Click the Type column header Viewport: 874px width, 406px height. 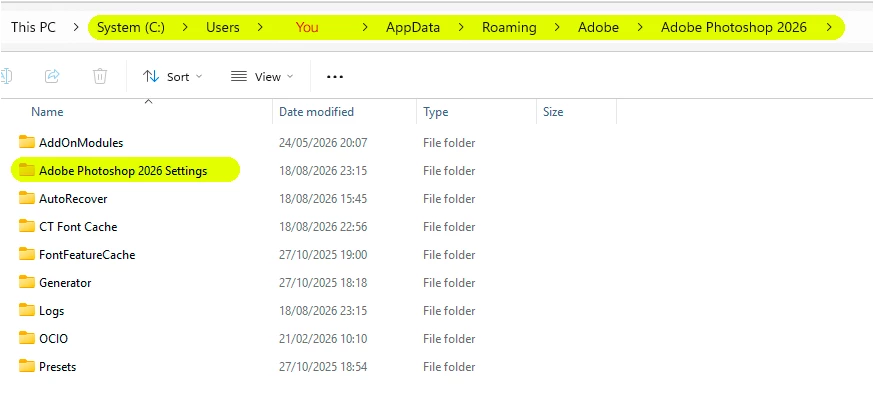point(435,112)
